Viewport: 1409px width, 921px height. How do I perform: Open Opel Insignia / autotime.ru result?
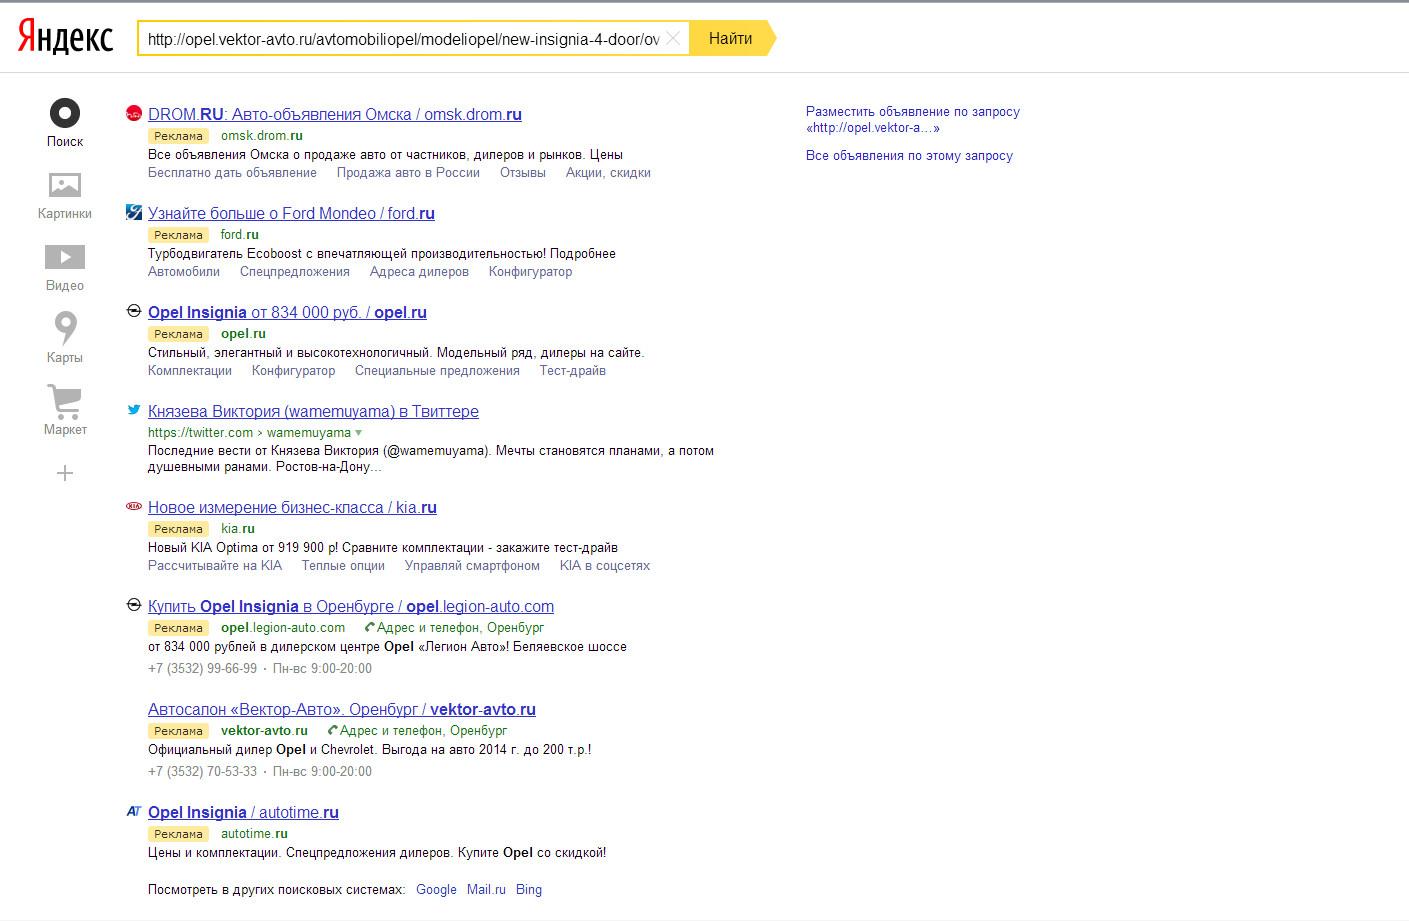[243, 812]
